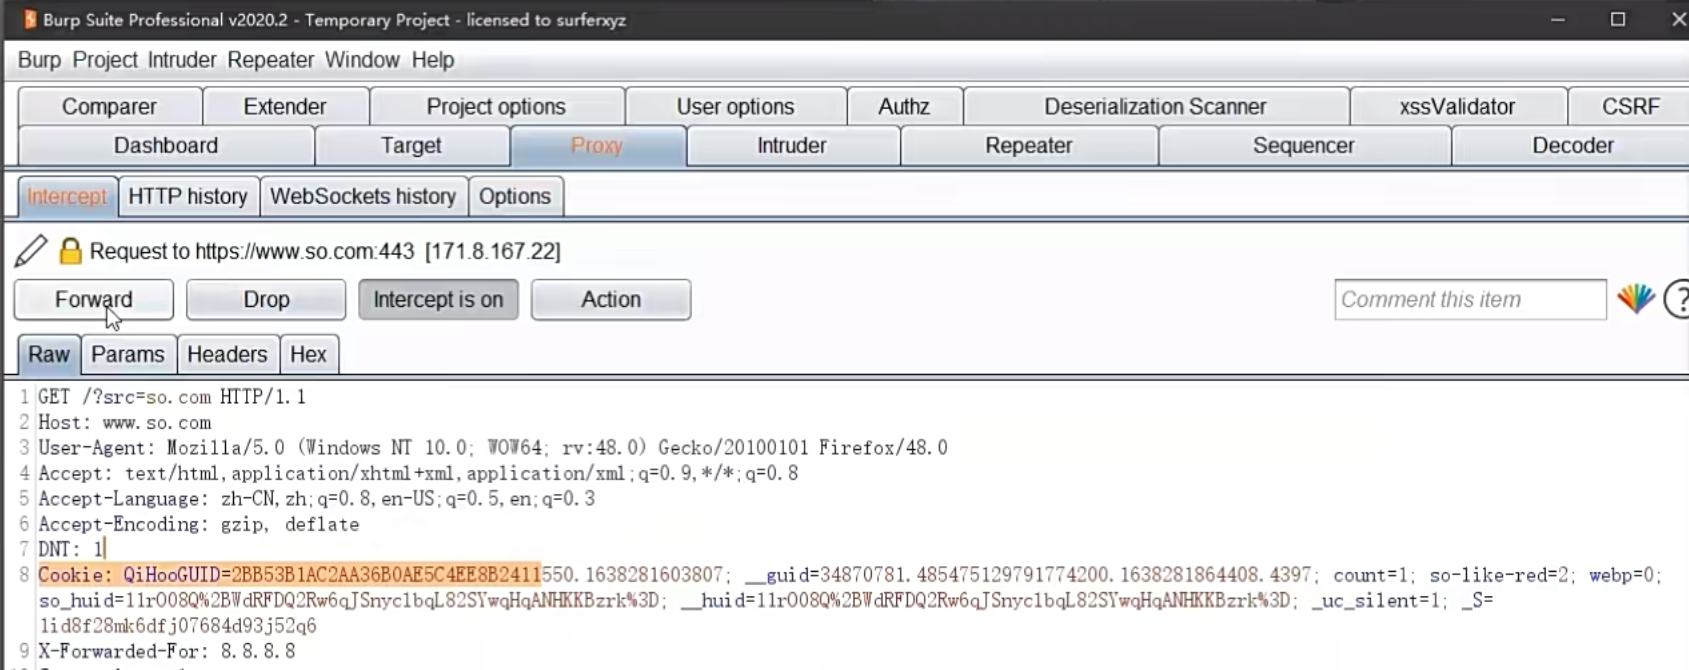The width and height of the screenshot is (1689, 670).
Task: Open the Burp menu
Action: pyautogui.click(x=39, y=60)
